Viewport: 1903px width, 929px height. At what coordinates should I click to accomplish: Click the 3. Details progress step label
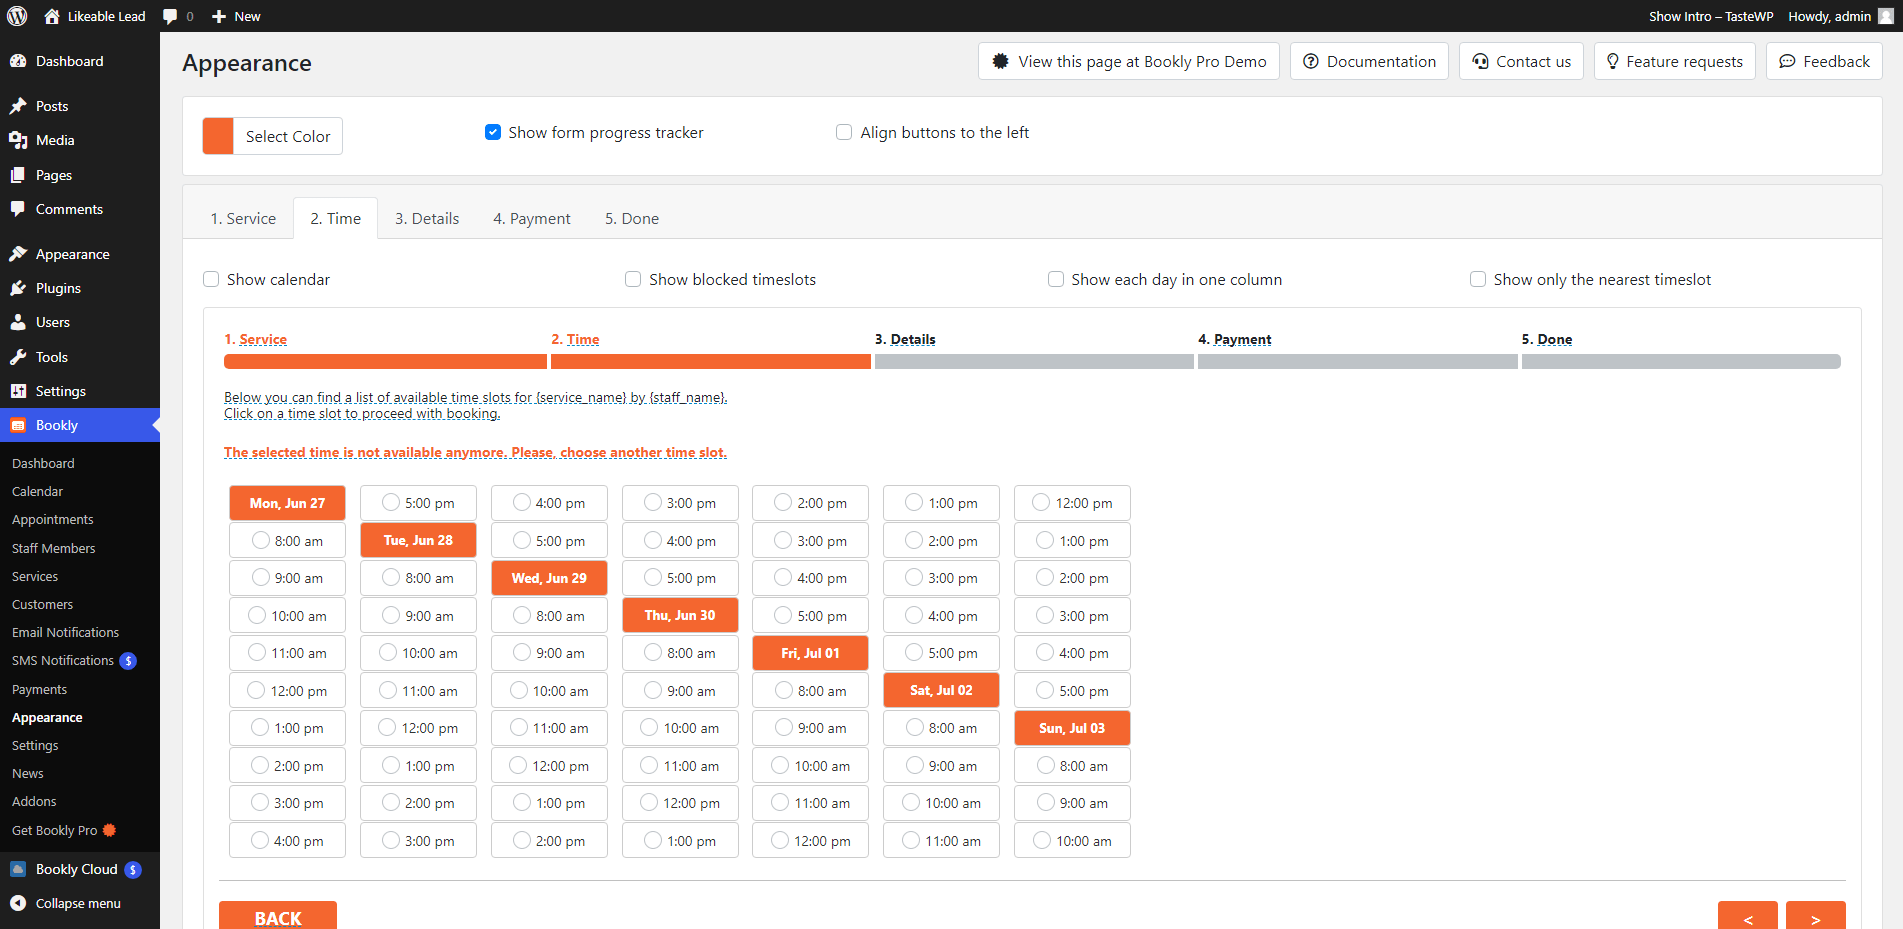pyautogui.click(x=906, y=339)
